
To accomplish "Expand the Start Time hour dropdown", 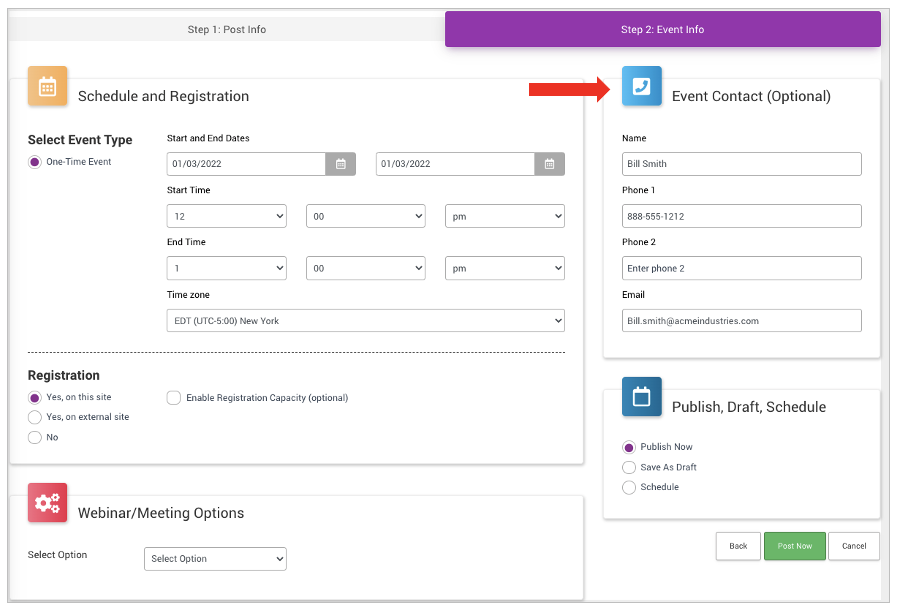I will [x=226, y=216].
